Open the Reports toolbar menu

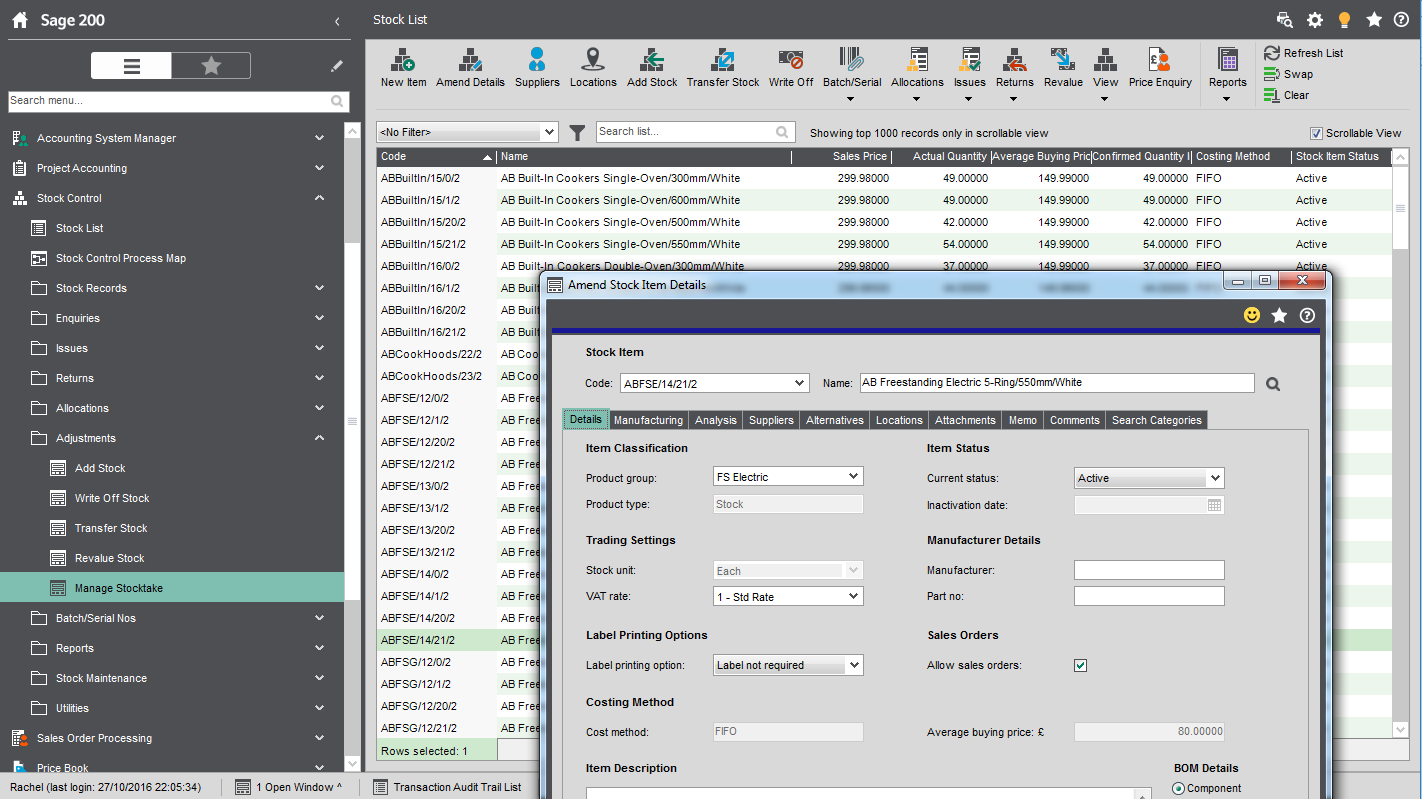click(x=1227, y=74)
